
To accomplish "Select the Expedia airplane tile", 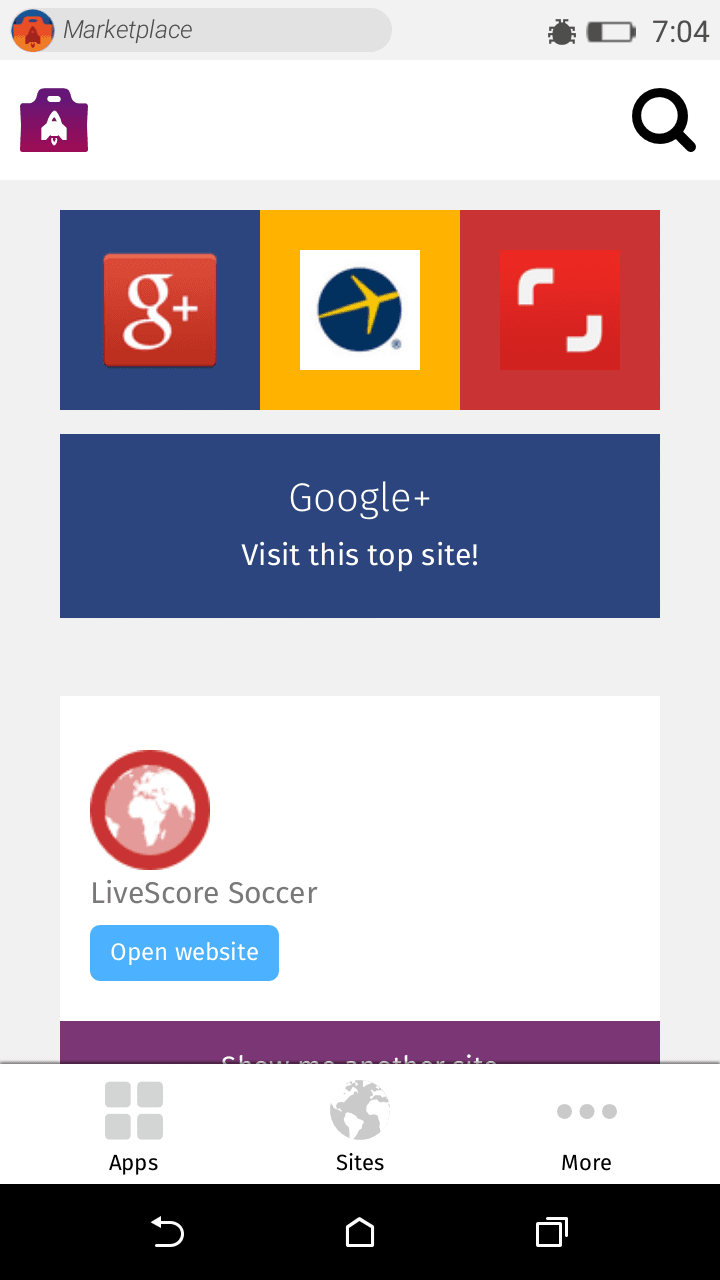I will coord(360,310).
